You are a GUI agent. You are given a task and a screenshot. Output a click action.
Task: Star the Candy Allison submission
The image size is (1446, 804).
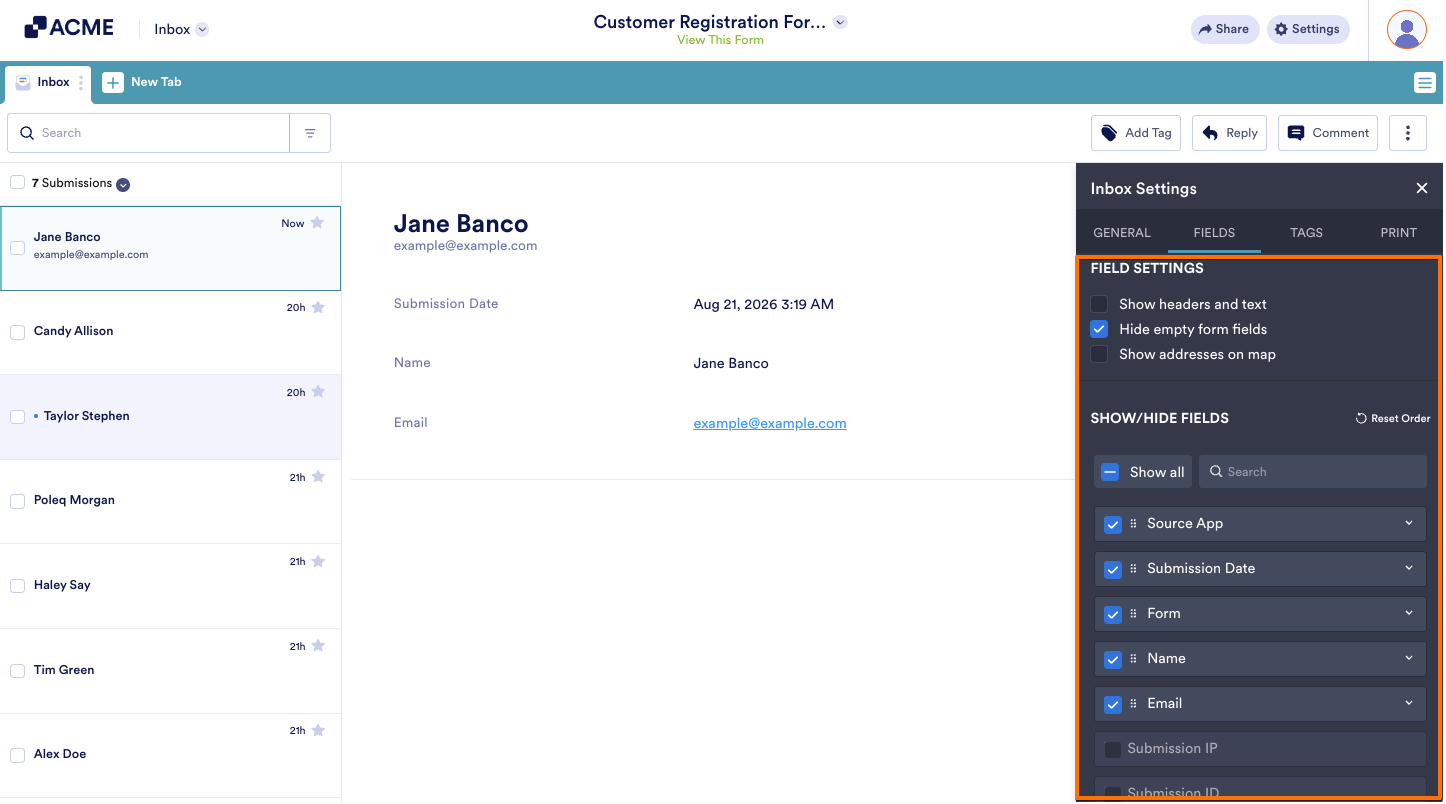click(x=318, y=307)
